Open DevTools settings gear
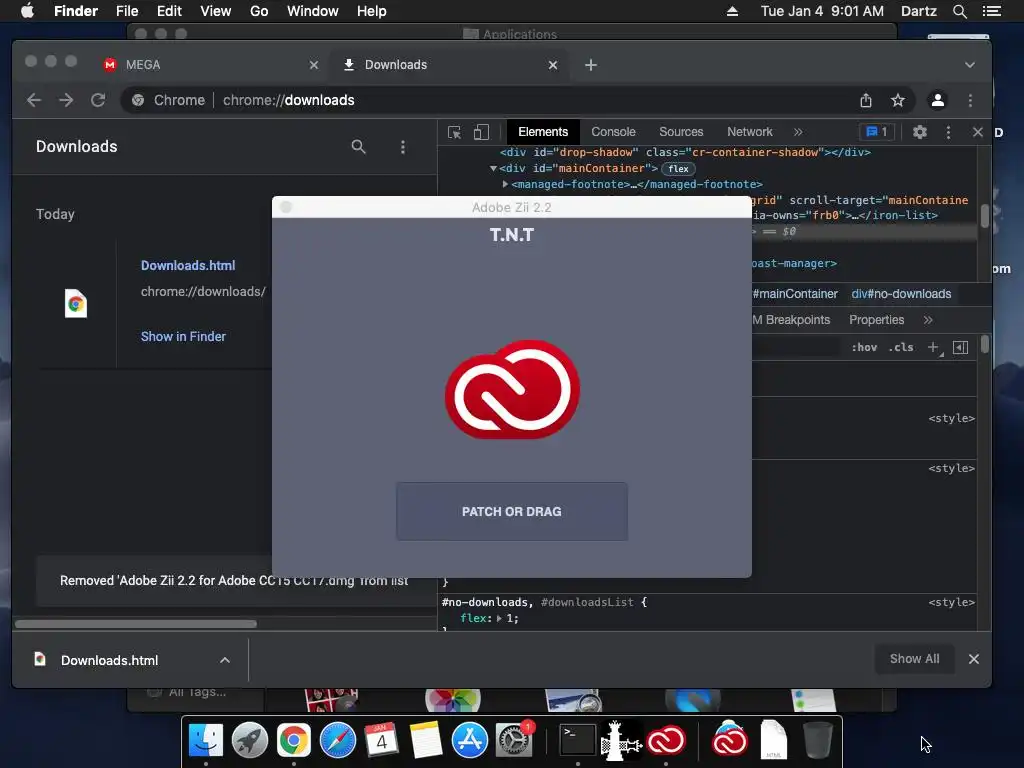 (920, 132)
